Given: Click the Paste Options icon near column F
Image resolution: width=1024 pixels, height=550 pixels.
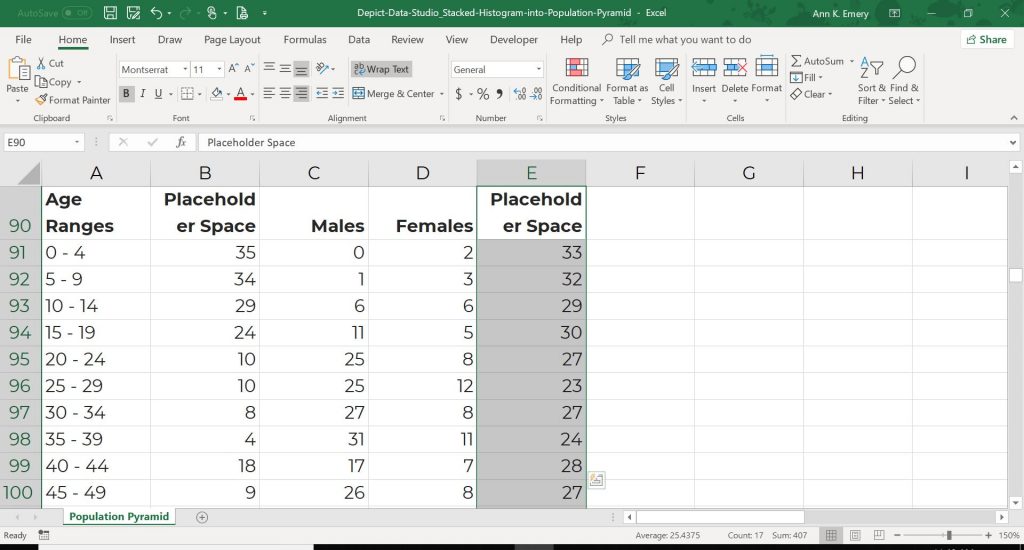Looking at the screenshot, I should point(596,480).
